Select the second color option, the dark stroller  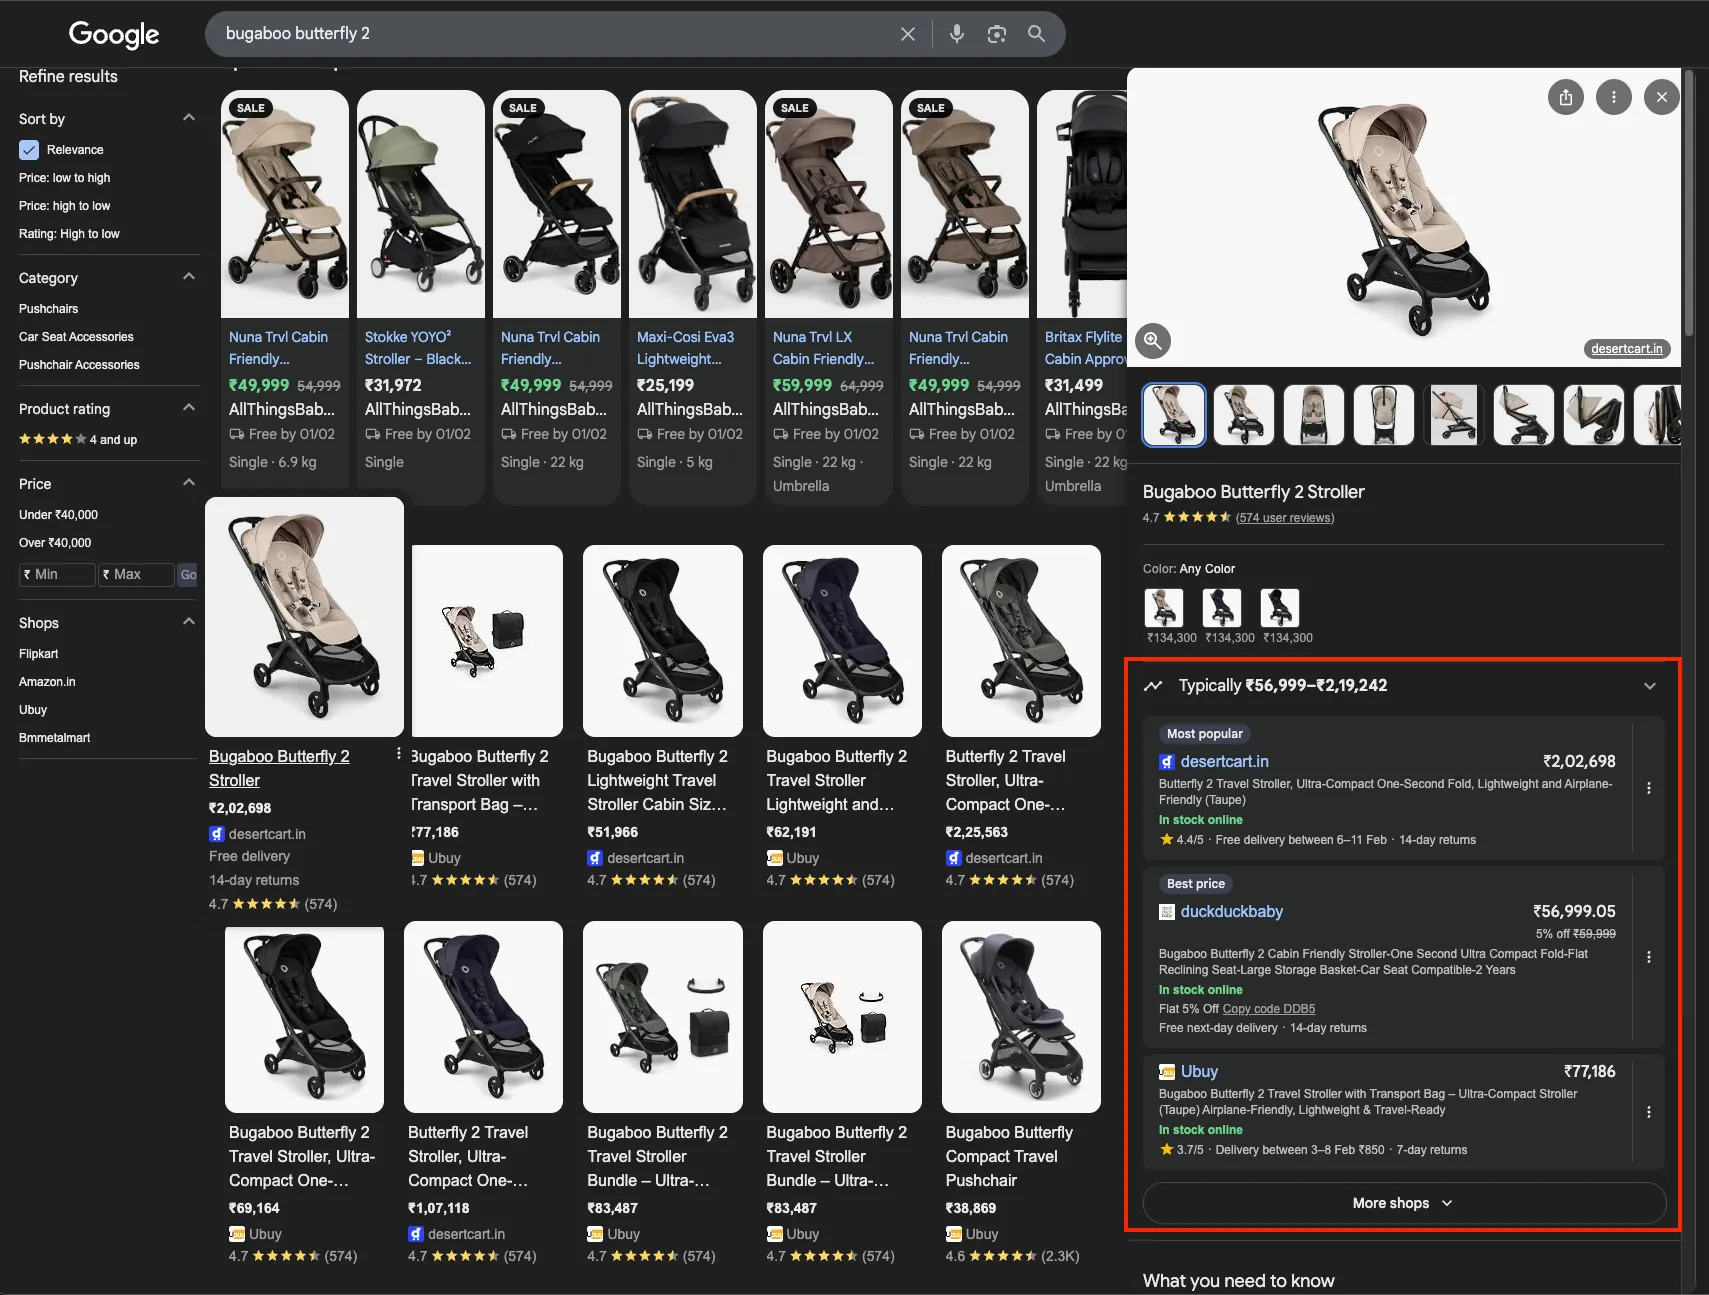point(1222,607)
